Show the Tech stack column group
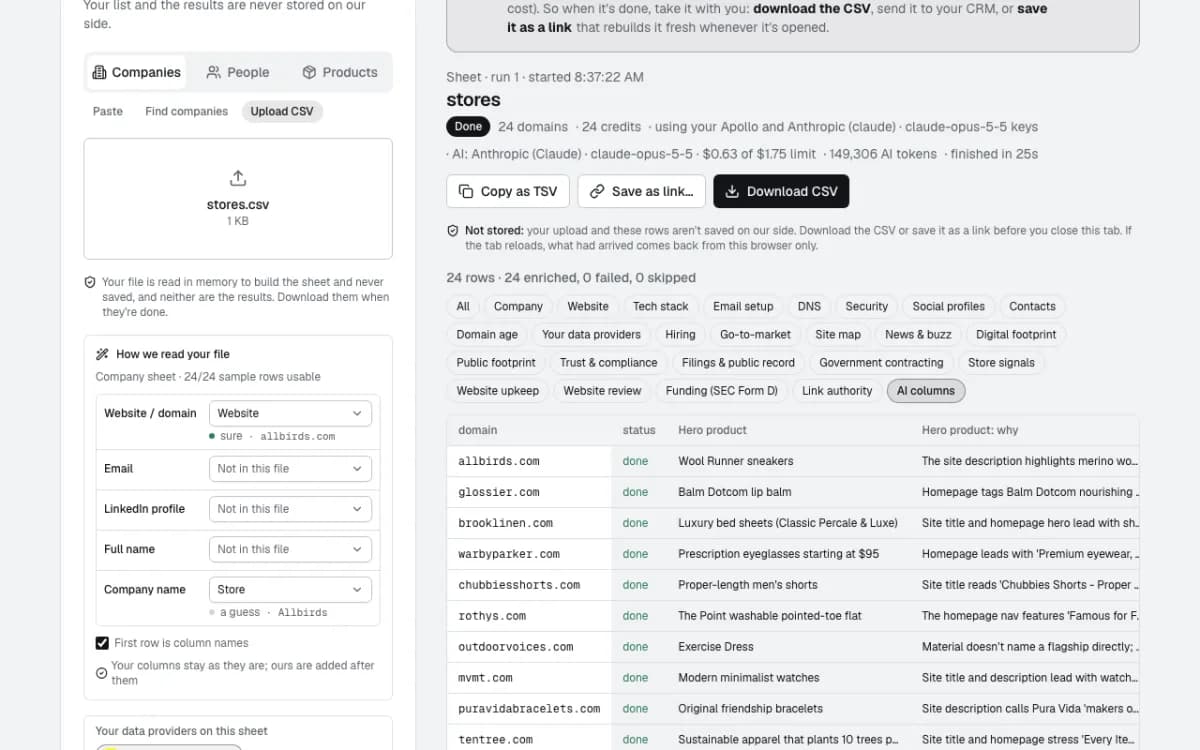 (x=661, y=306)
